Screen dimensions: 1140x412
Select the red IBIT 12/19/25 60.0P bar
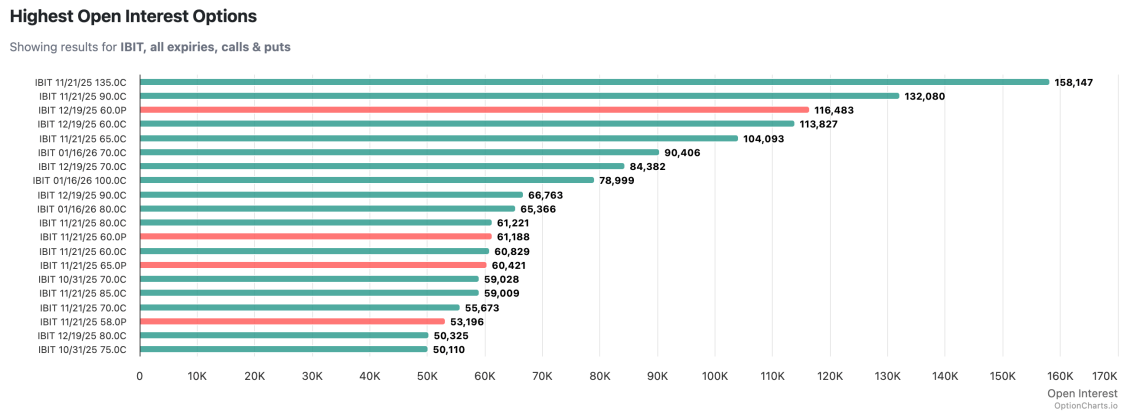tap(474, 110)
